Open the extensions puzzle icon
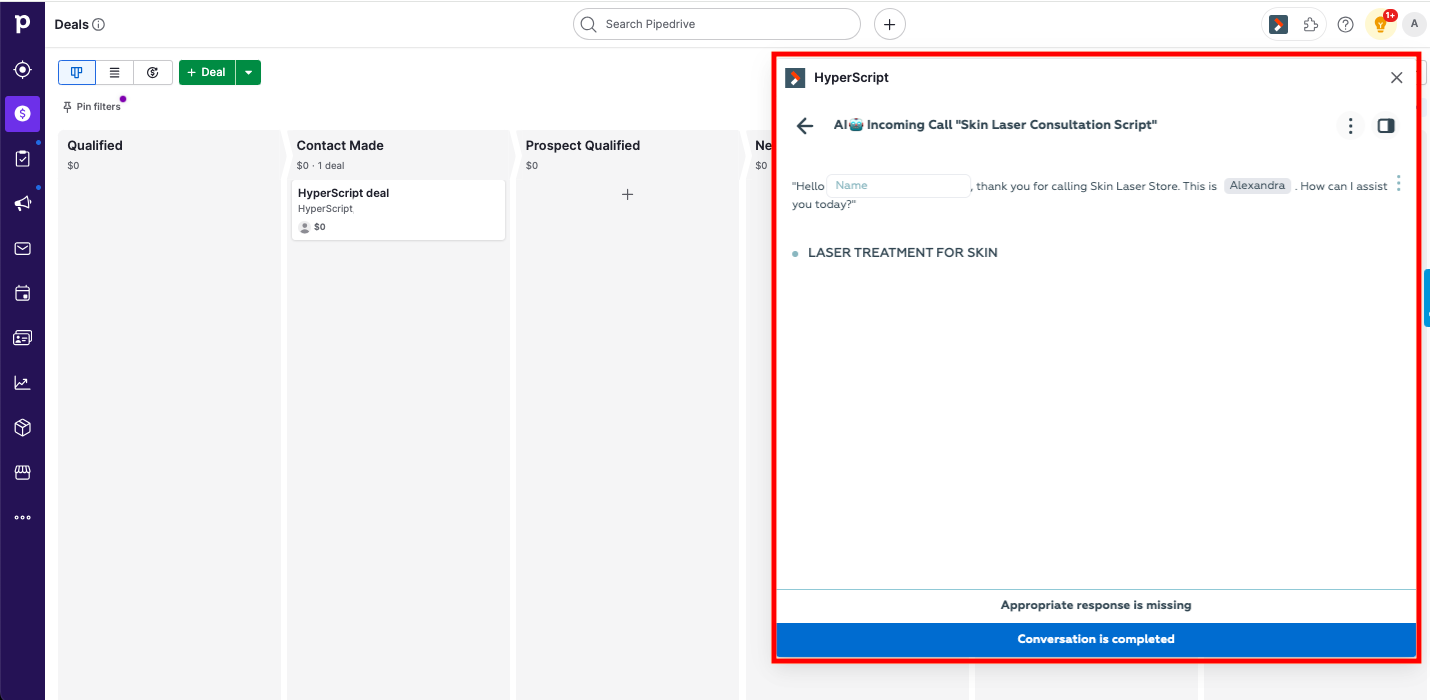The height and width of the screenshot is (700, 1430). click(x=1311, y=24)
